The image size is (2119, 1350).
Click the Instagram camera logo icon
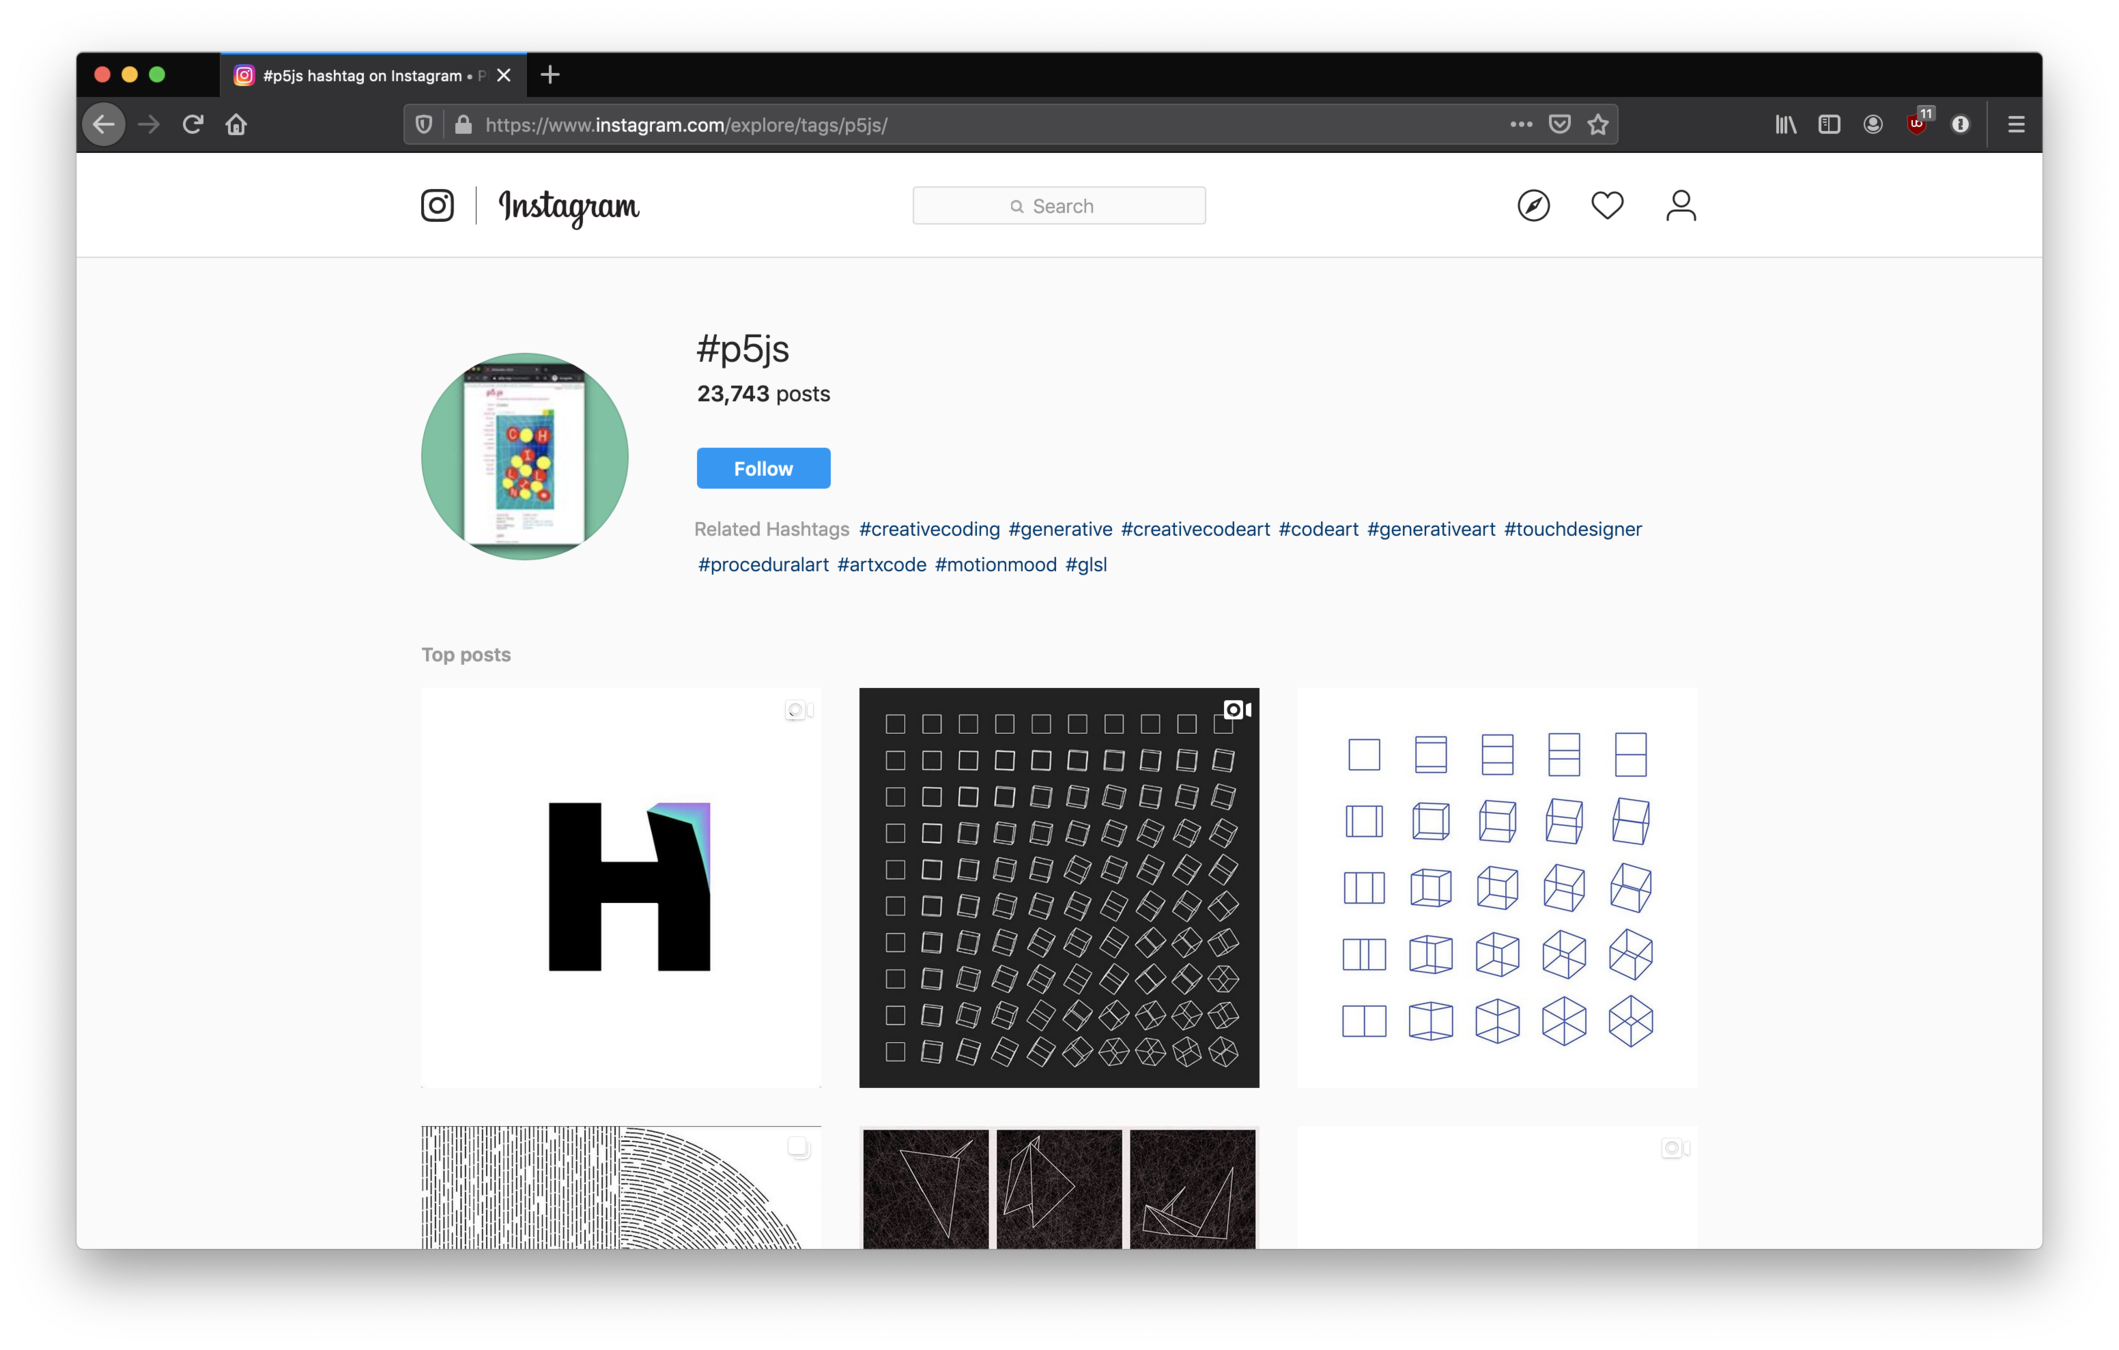(437, 205)
